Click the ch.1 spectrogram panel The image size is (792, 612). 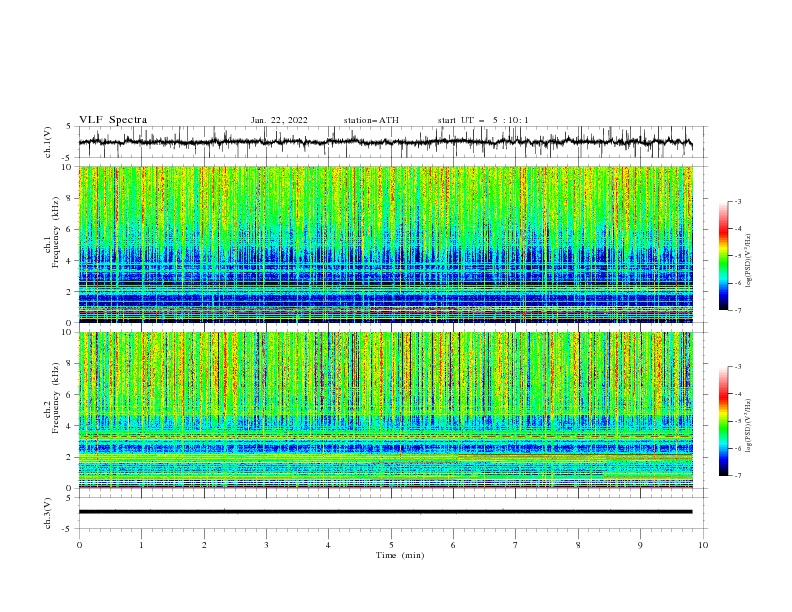386,244
